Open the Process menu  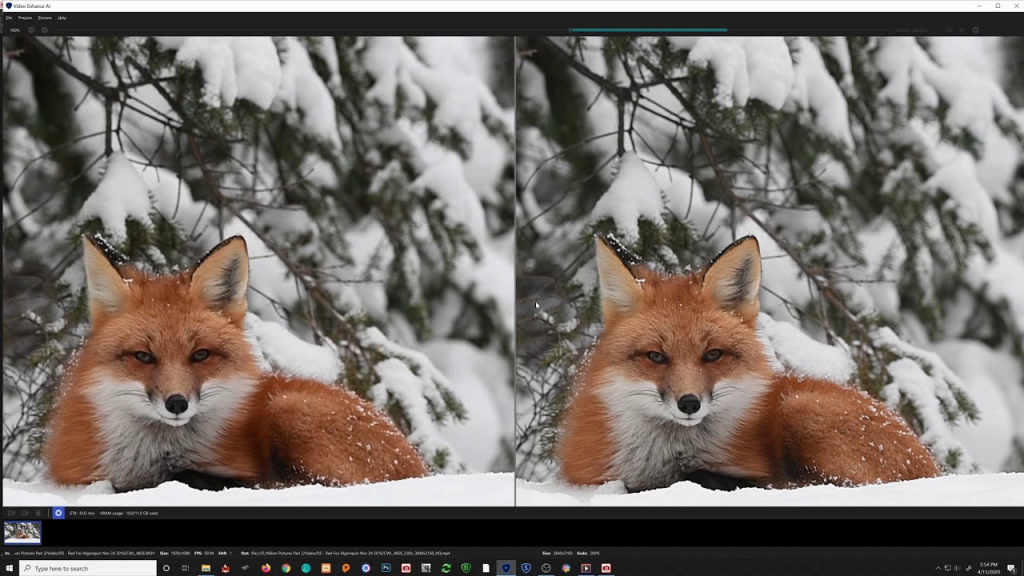point(45,17)
